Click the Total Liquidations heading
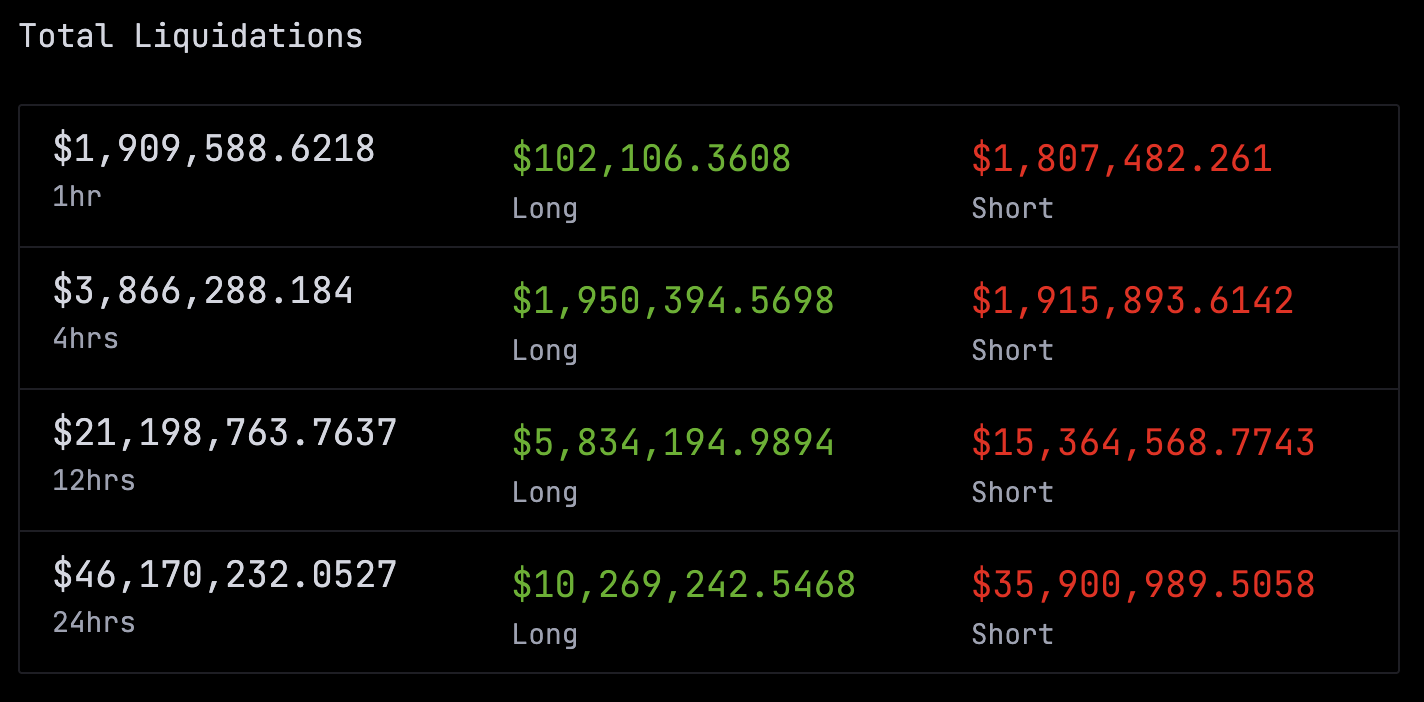 (191, 36)
